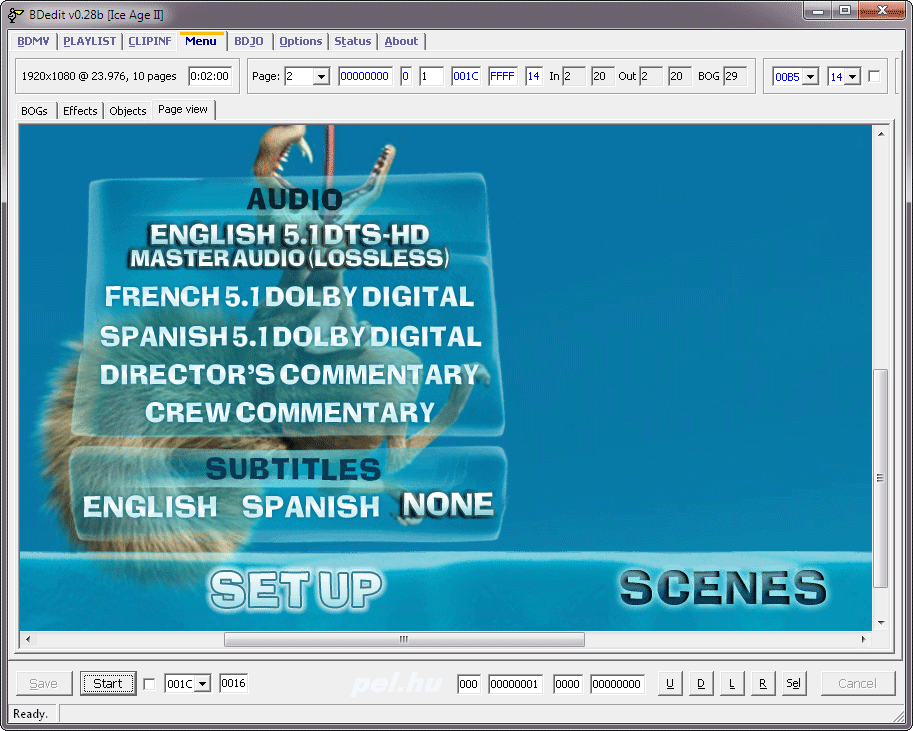Click the 0:02:00 time field
This screenshot has height=731, width=913.
click(210, 76)
